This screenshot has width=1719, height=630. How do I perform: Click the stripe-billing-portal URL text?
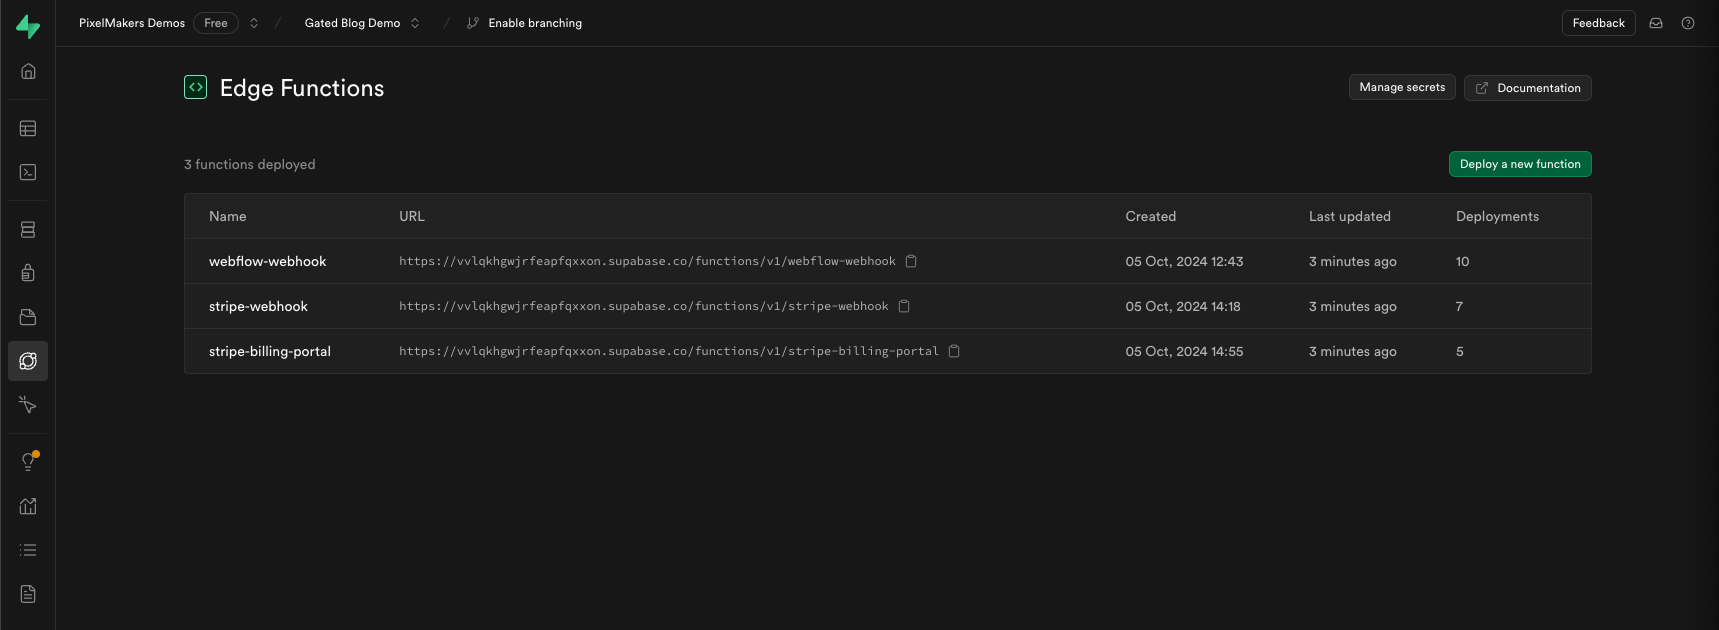click(x=669, y=351)
